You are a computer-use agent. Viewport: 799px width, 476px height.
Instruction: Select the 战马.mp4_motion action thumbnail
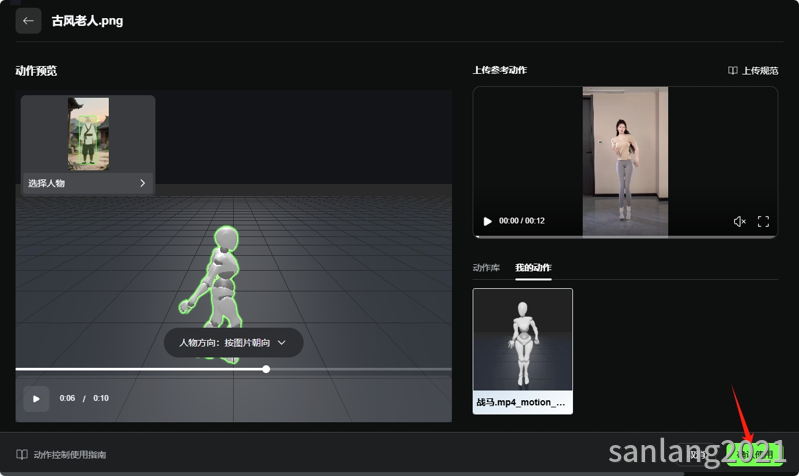(x=522, y=351)
